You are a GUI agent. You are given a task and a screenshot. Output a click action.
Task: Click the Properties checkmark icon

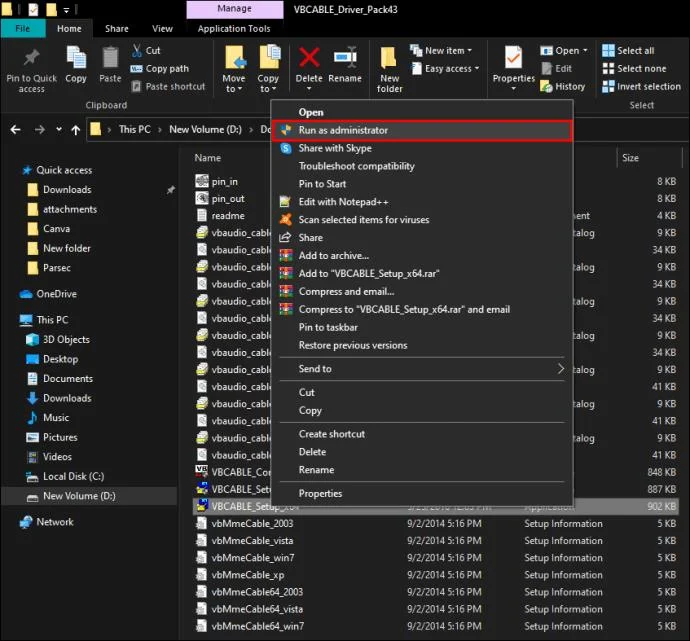(513, 58)
